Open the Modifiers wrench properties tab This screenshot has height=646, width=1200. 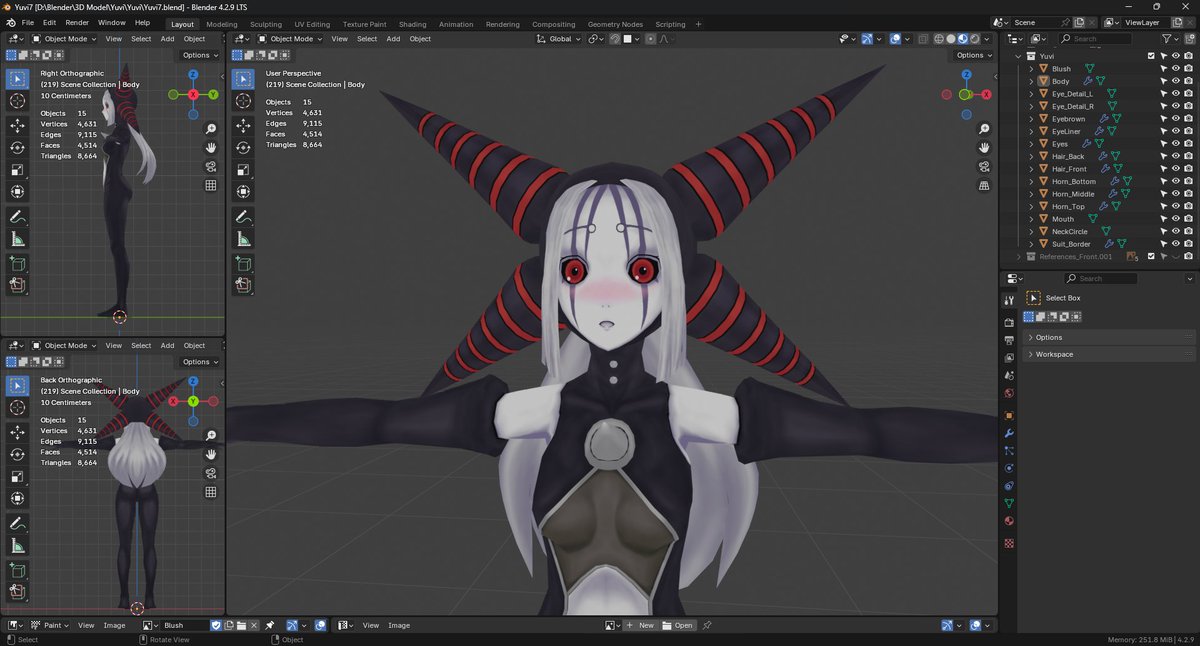1009,433
